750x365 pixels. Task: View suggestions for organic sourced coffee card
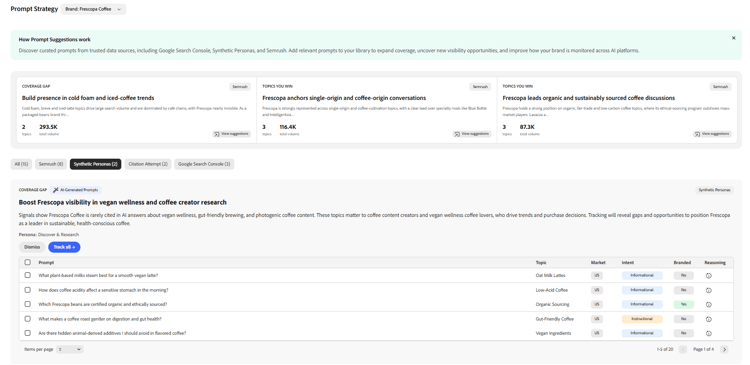(x=712, y=134)
